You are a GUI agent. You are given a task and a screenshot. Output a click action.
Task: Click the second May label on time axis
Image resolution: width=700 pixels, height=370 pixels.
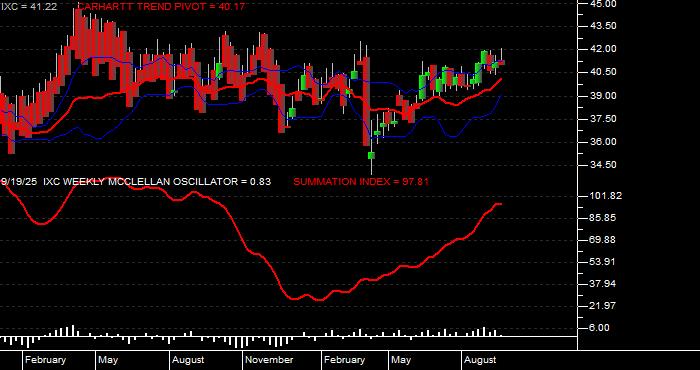401,360
